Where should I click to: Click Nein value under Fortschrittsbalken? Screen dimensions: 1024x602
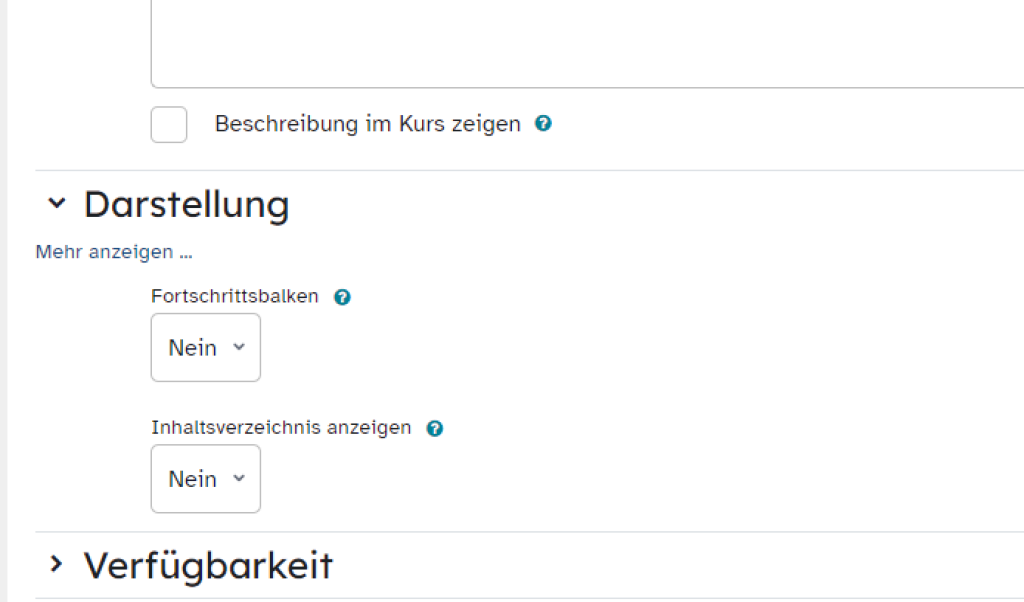pos(192,348)
